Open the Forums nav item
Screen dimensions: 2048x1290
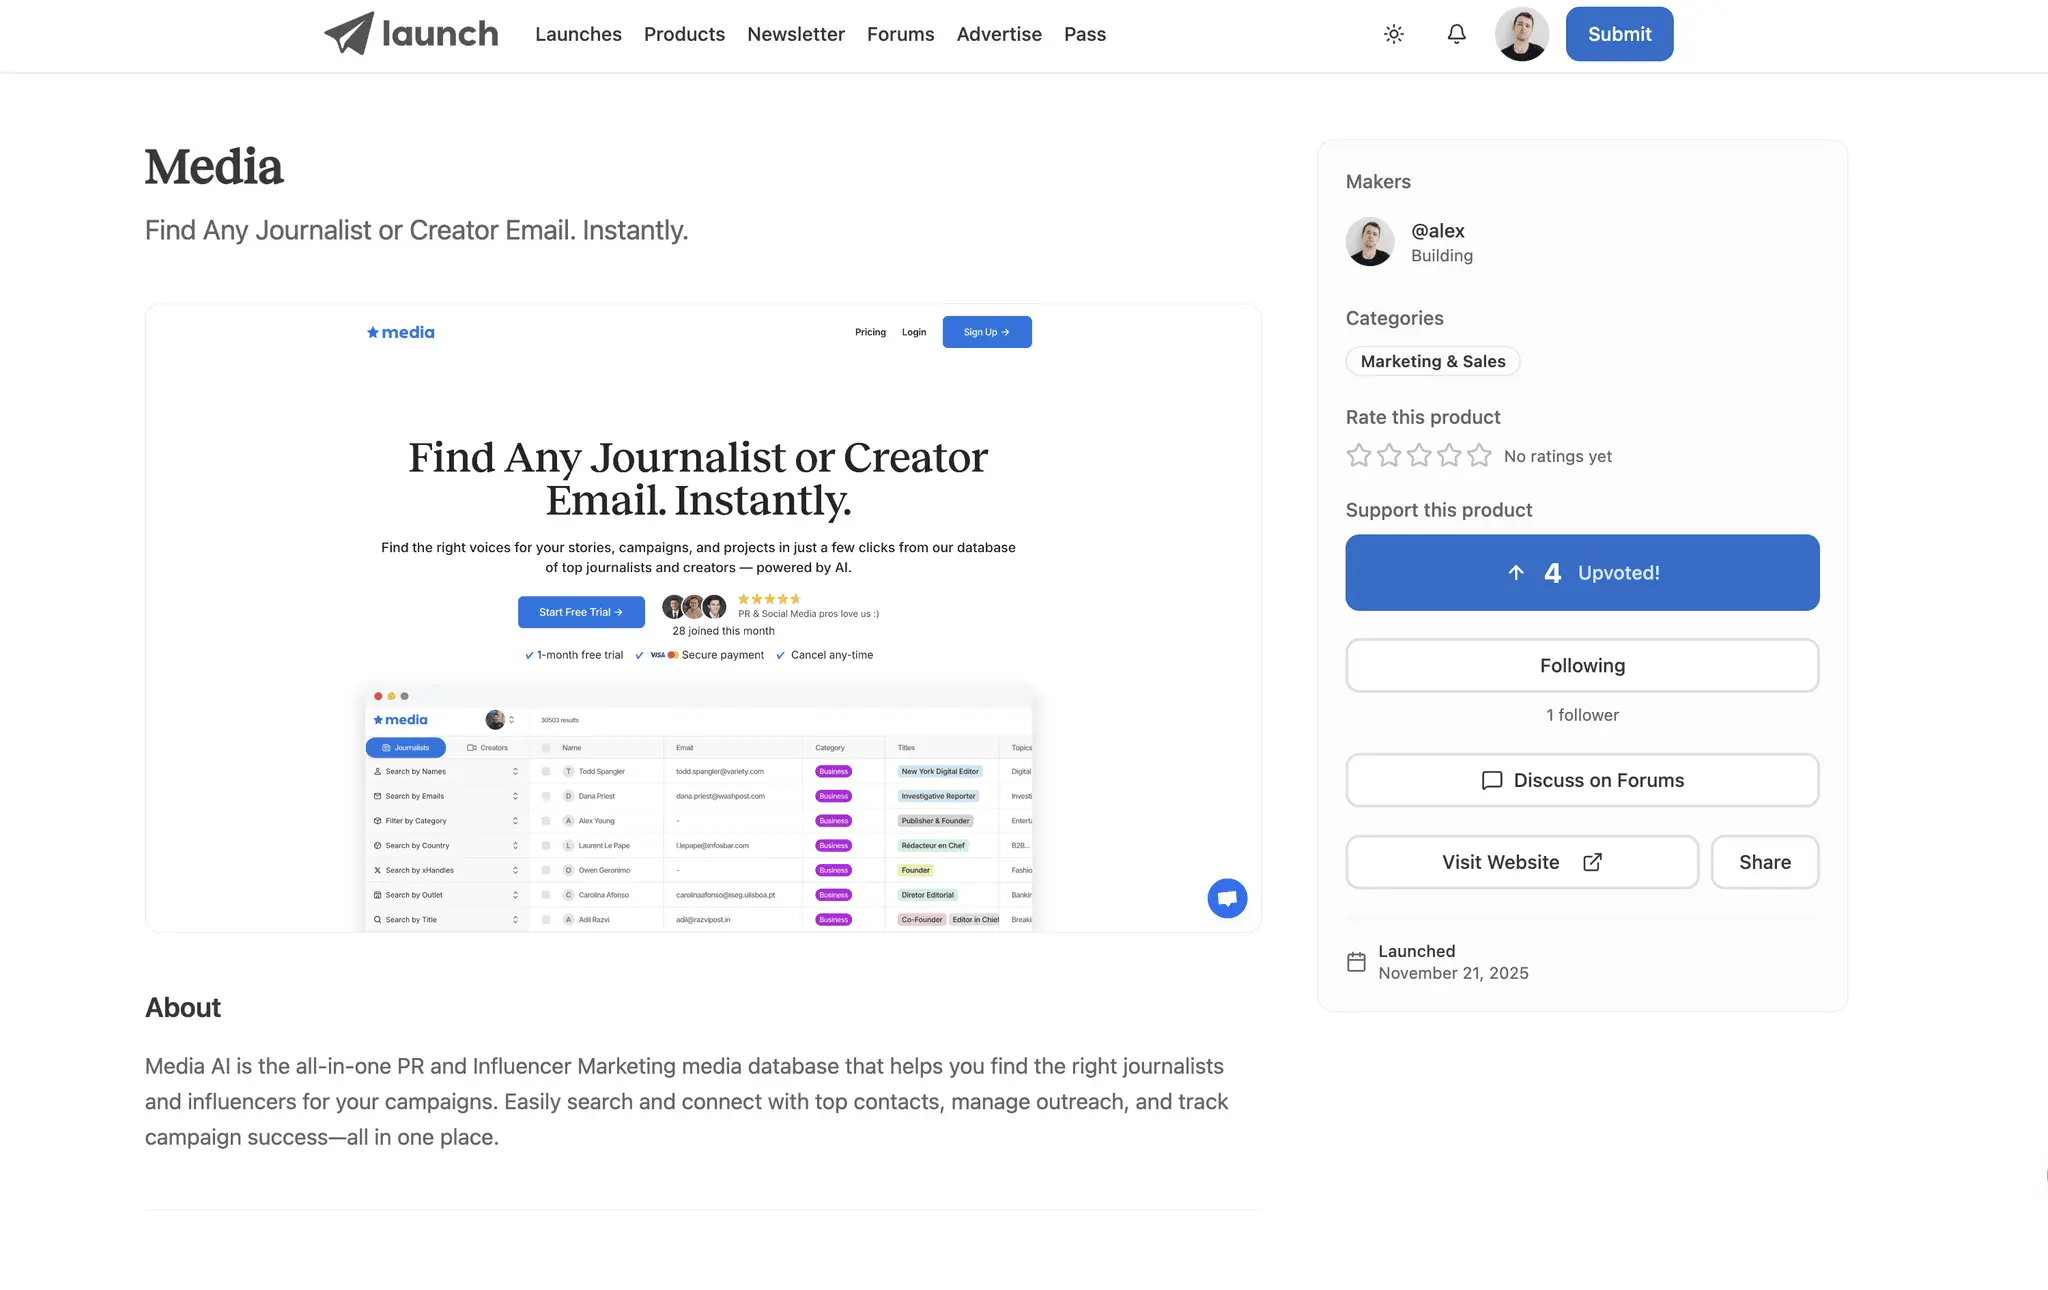point(900,34)
